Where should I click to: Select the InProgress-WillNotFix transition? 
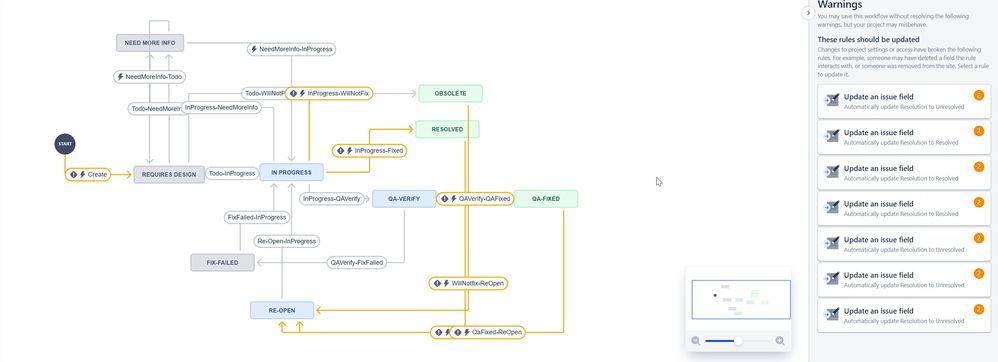click(x=329, y=93)
